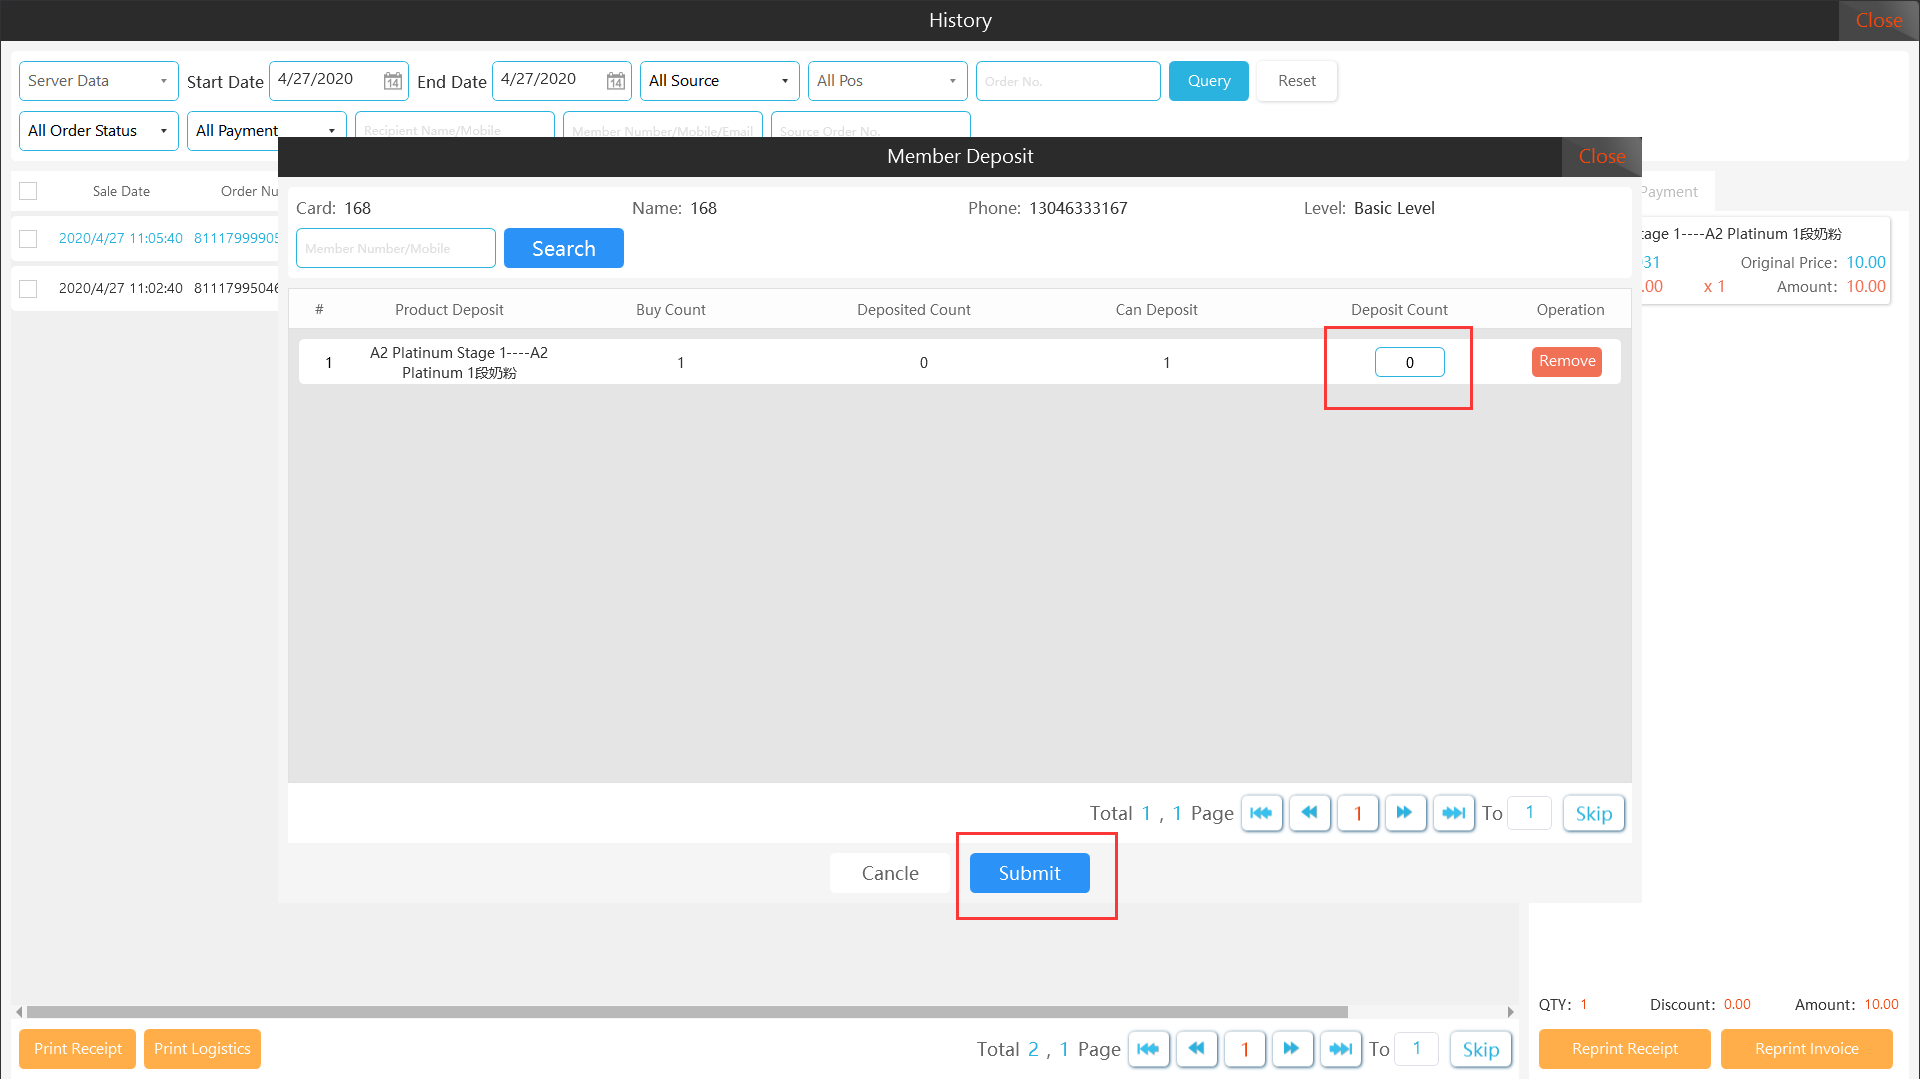Viewport: 1920px width, 1079px height.
Task: Go to first page in Member Deposit pager
Action: click(x=1261, y=813)
